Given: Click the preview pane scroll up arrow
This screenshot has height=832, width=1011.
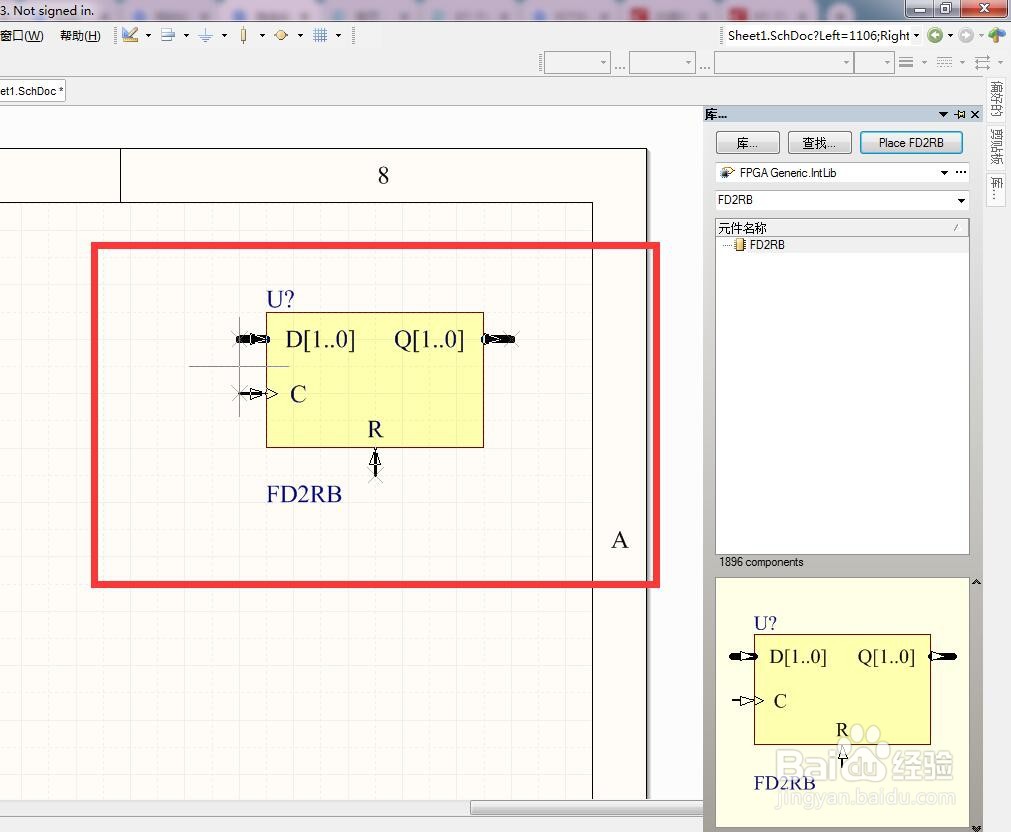Looking at the screenshot, I should [976, 582].
